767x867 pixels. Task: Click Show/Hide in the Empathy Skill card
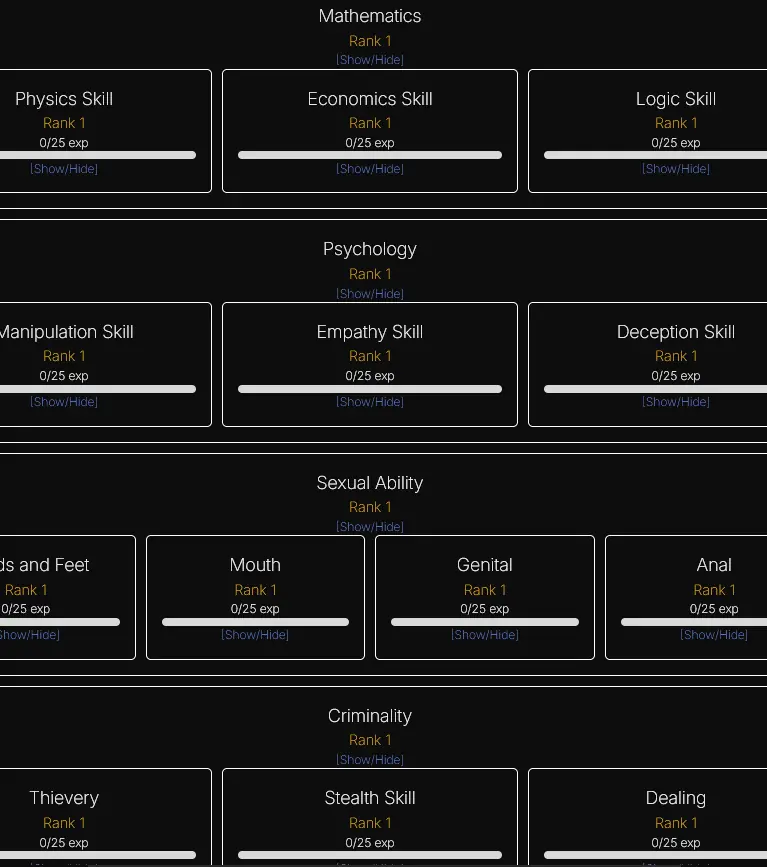click(x=369, y=402)
